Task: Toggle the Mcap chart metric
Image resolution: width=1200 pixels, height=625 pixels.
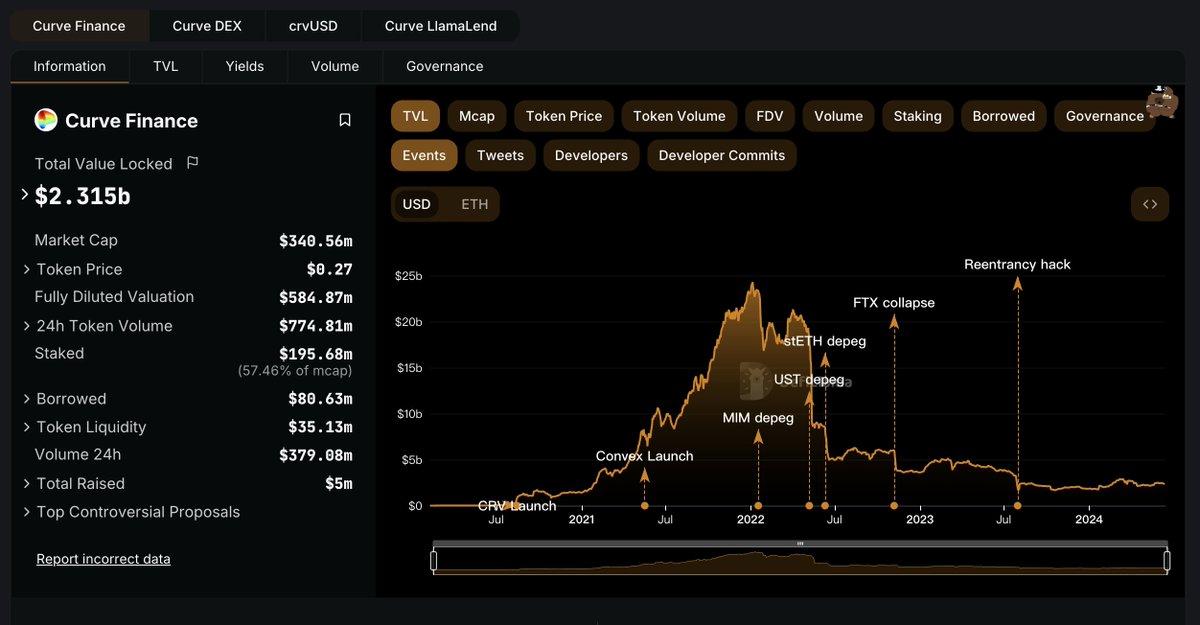Action: coord(477,116)
